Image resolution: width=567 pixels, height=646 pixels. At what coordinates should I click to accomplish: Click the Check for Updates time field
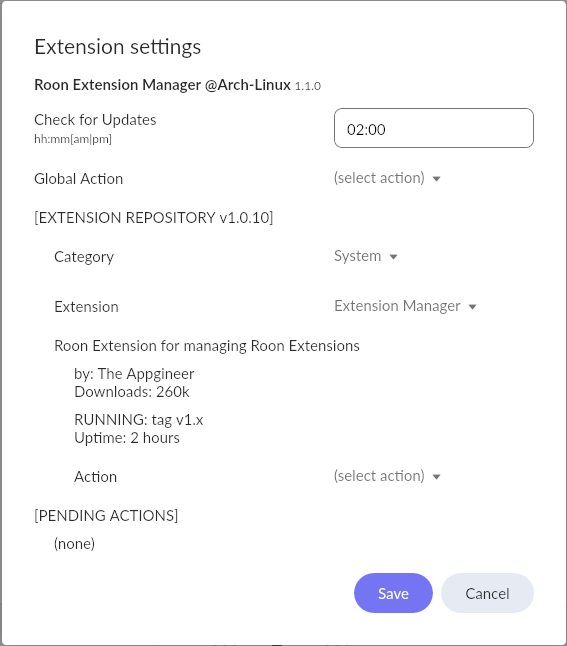[433, 128]
